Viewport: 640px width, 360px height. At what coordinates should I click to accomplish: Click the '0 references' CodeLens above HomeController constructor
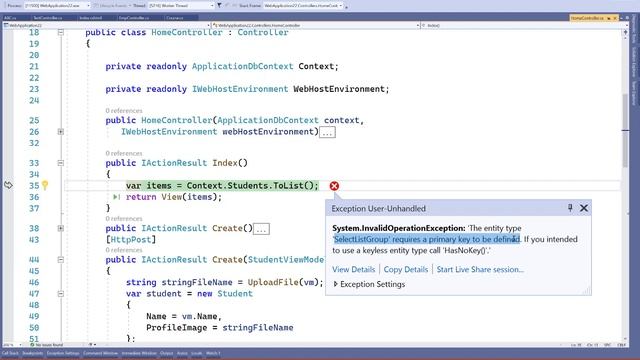click(x=124, y=111)
